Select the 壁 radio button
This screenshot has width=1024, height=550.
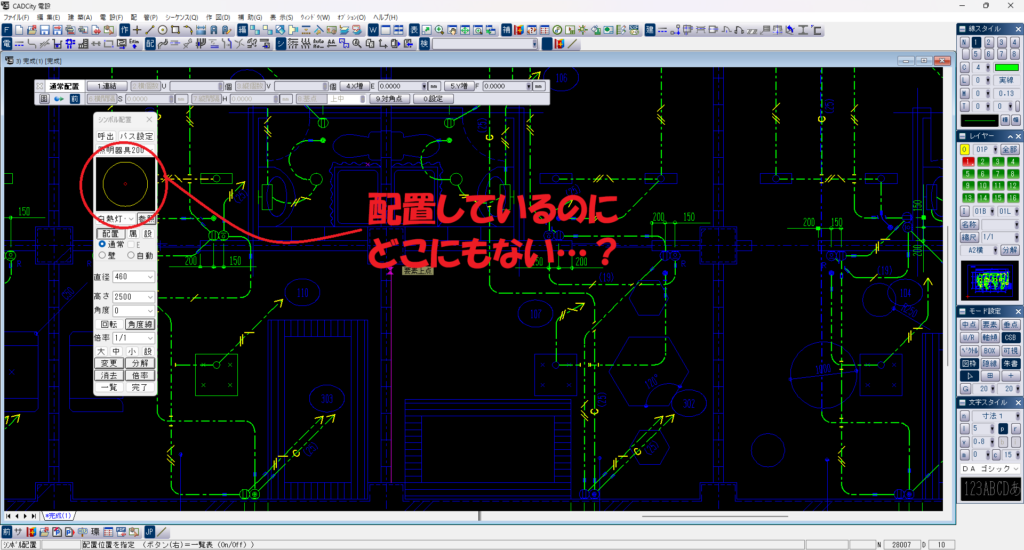[x=103, y=255]
